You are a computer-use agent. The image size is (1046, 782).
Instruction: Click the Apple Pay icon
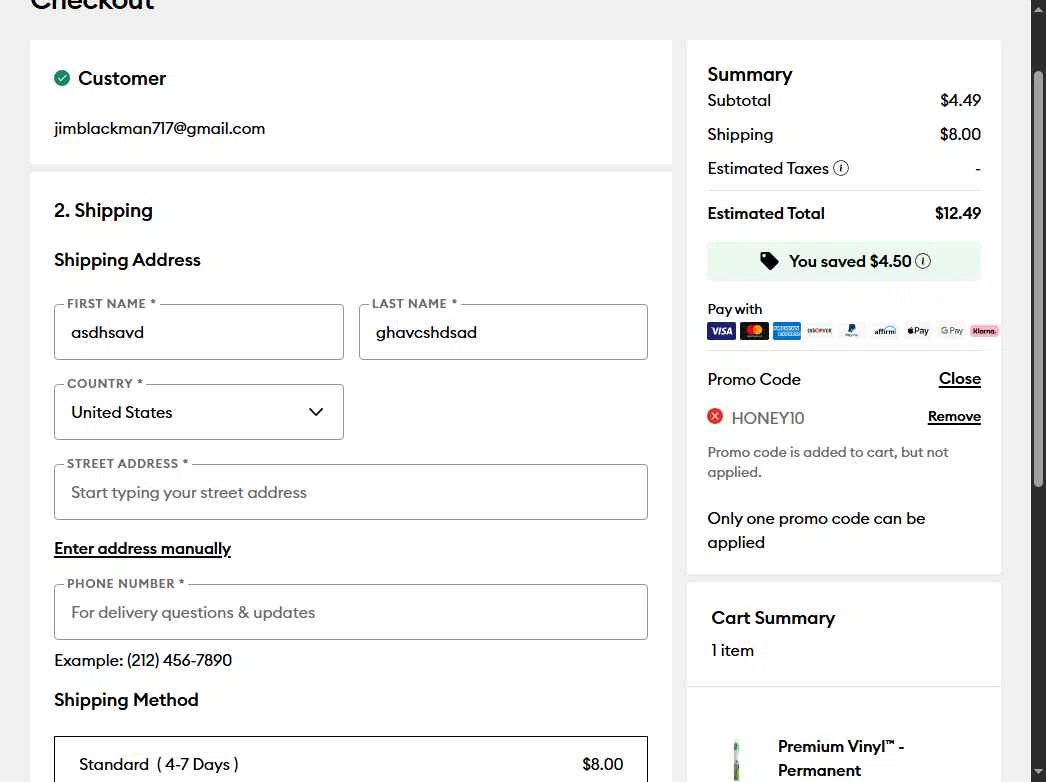pos(918,331)
